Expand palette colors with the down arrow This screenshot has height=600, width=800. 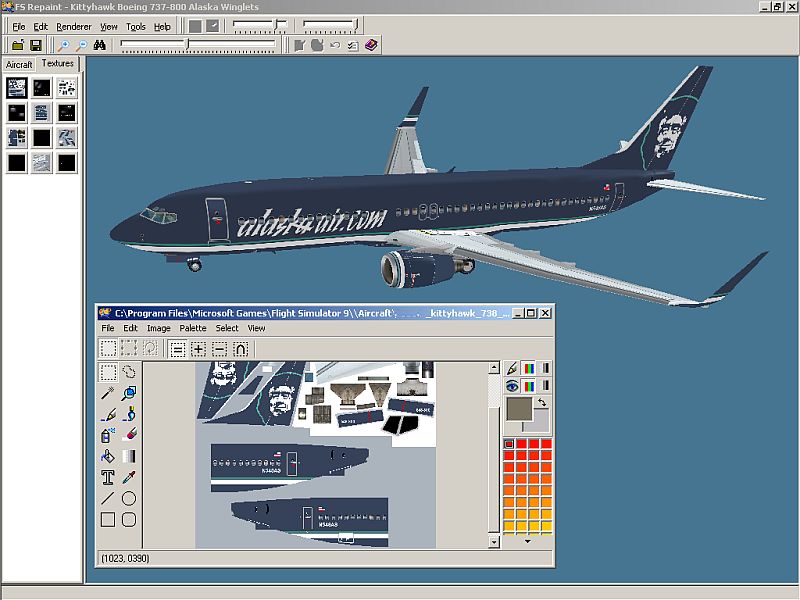click(x=527, y=541)
